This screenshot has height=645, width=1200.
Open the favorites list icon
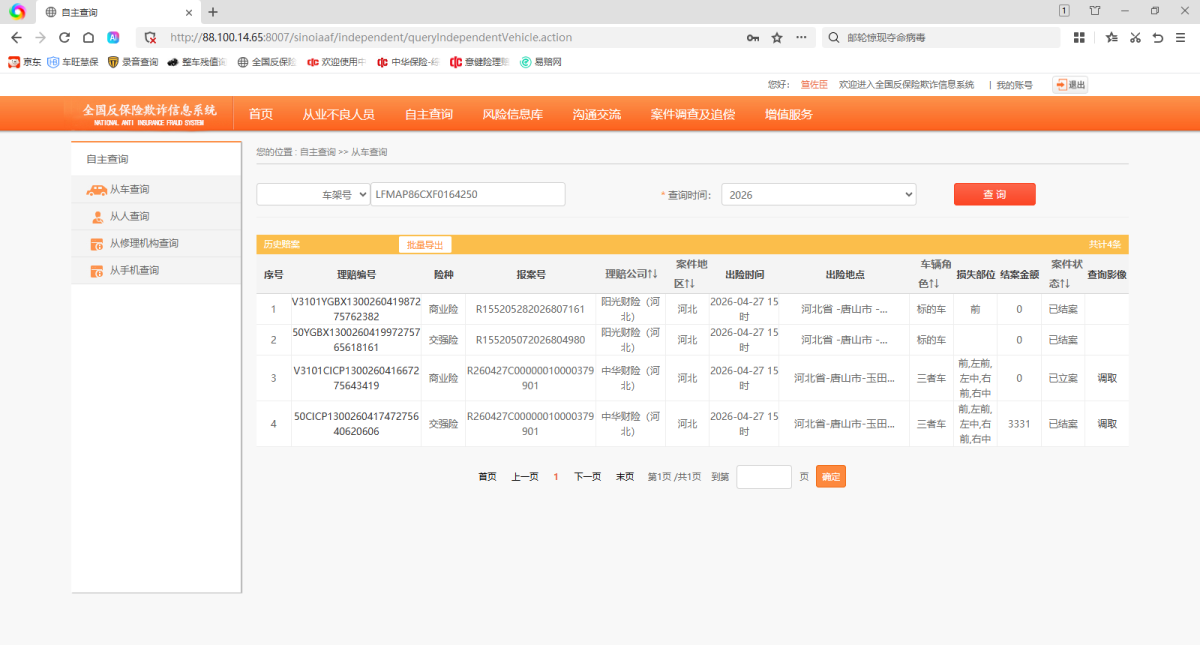pyautogui.click(x=1112, y=38)
